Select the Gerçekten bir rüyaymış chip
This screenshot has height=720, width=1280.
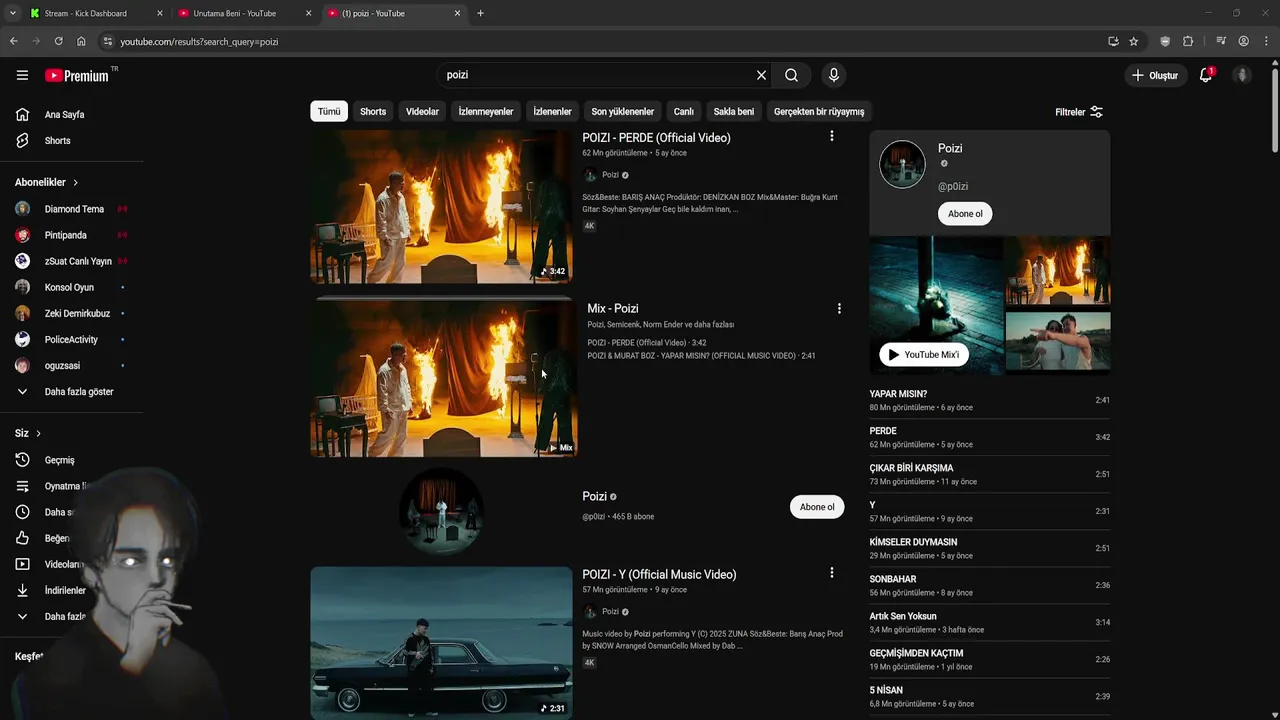pyautogui.click(x=819, y=112)
